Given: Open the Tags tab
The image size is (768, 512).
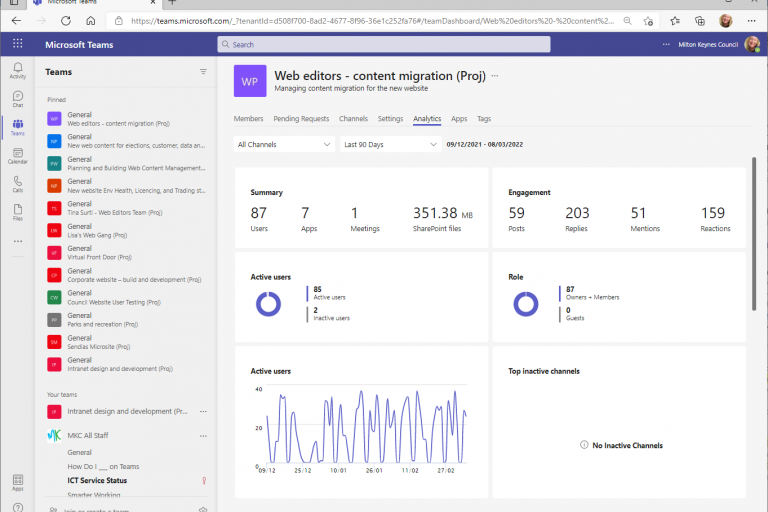Looking at the screenshot, I should [484, 119].
